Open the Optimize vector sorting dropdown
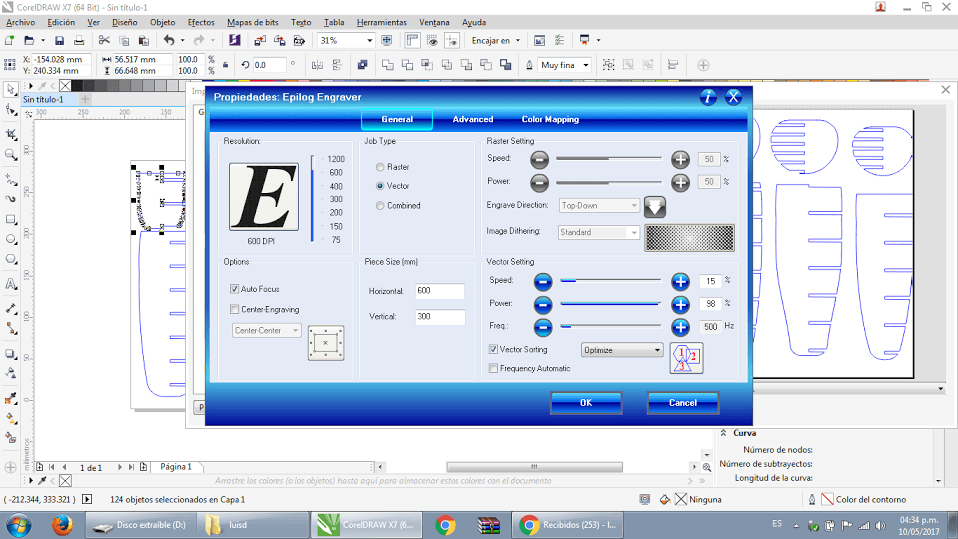The image size is (958, 539). click(621, 350)
